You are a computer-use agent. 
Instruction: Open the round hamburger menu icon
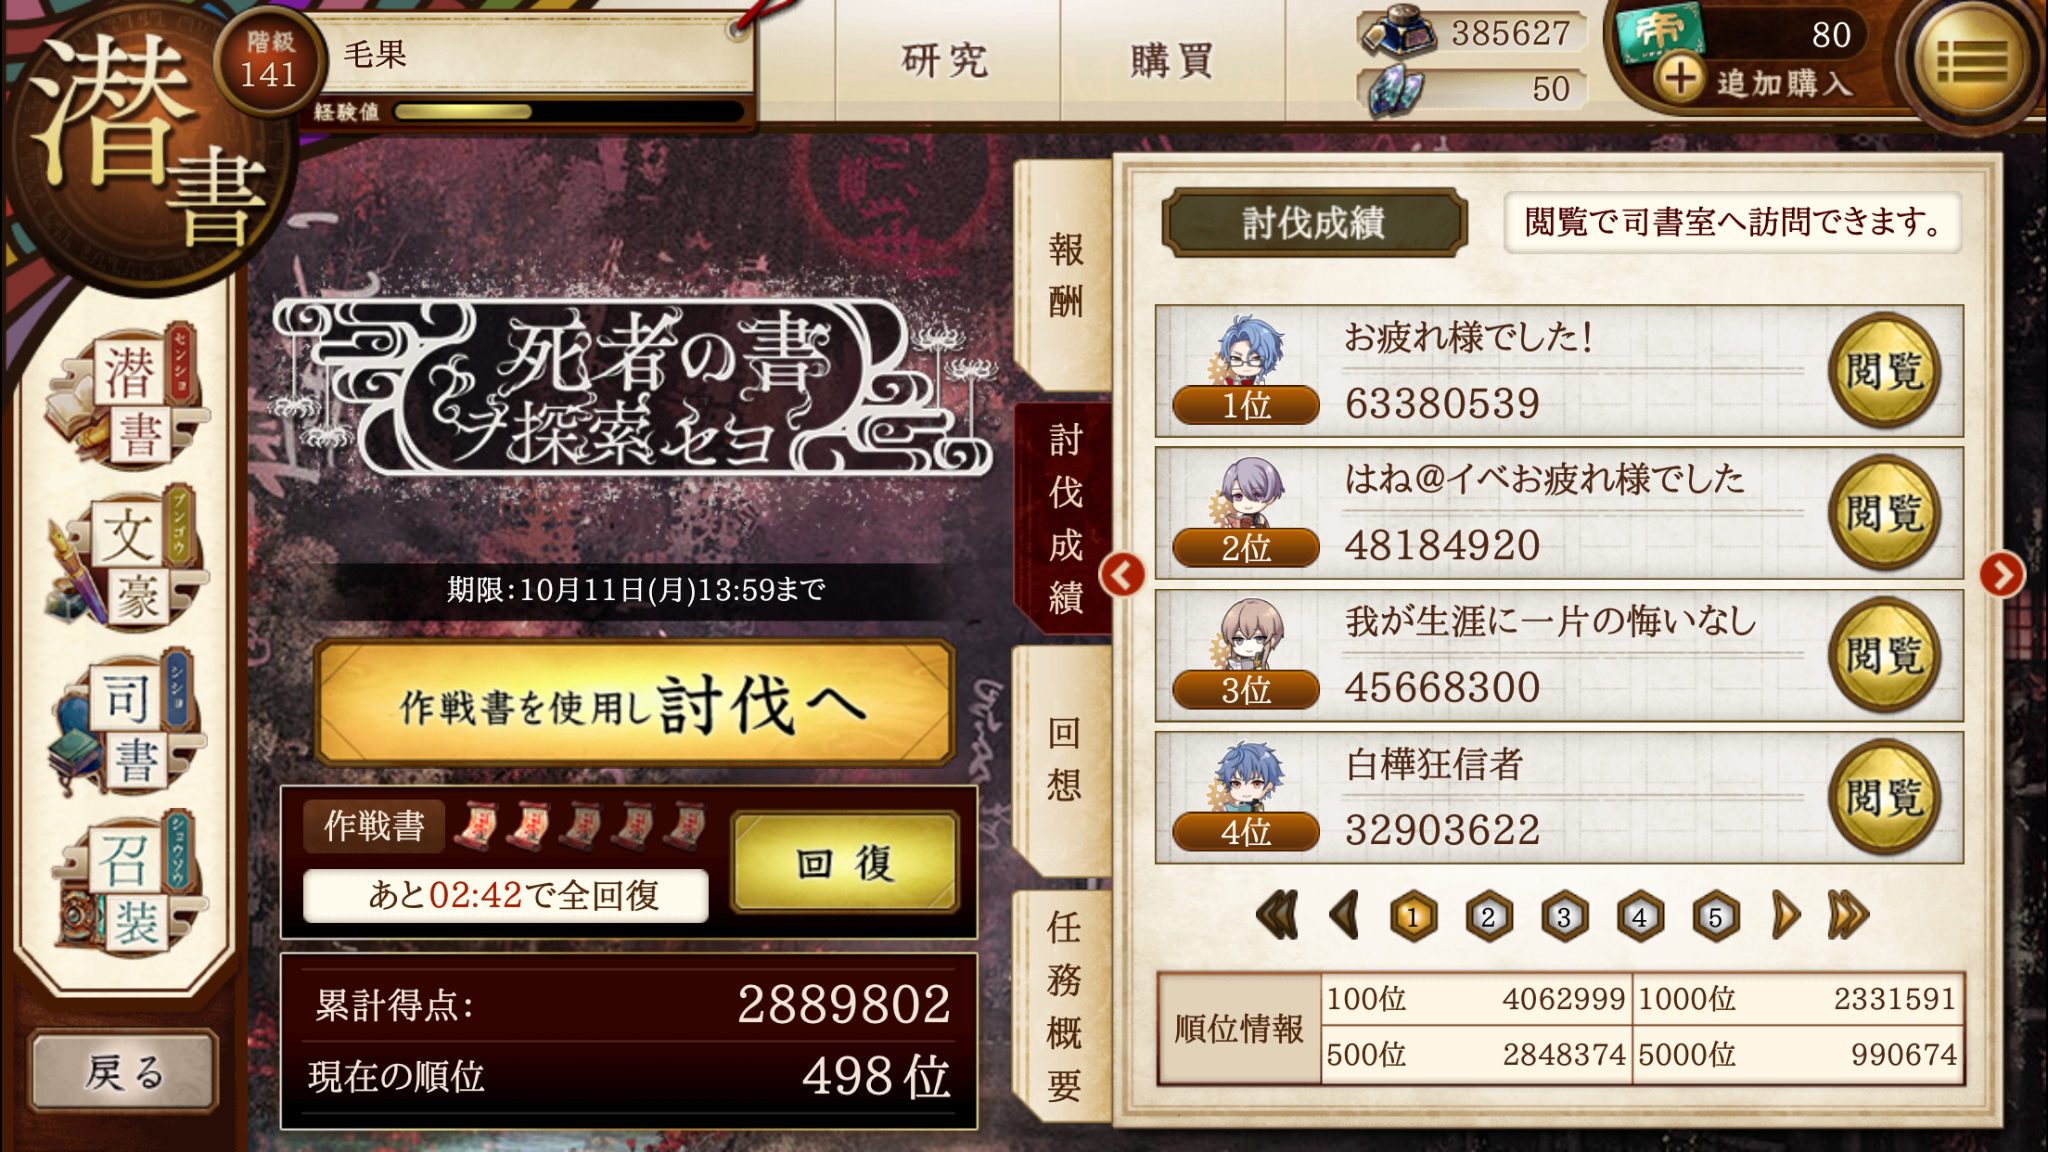pos(1972,62)
